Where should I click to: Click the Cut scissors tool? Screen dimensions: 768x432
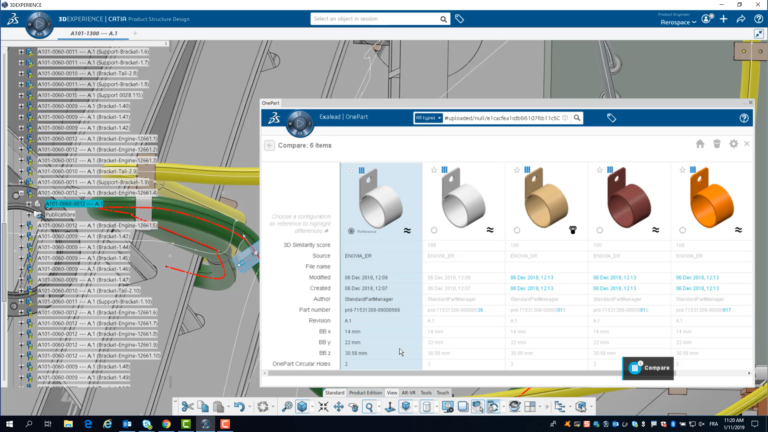187,407
